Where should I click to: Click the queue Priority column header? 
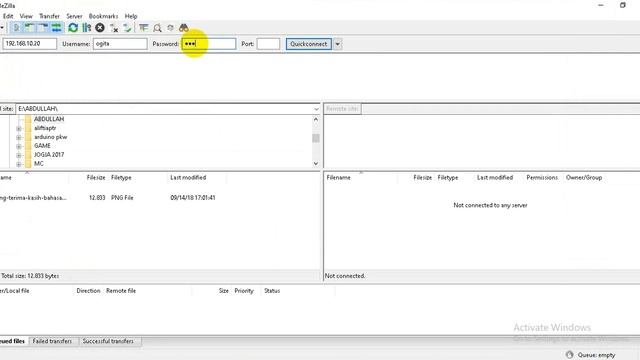point(244,291)
